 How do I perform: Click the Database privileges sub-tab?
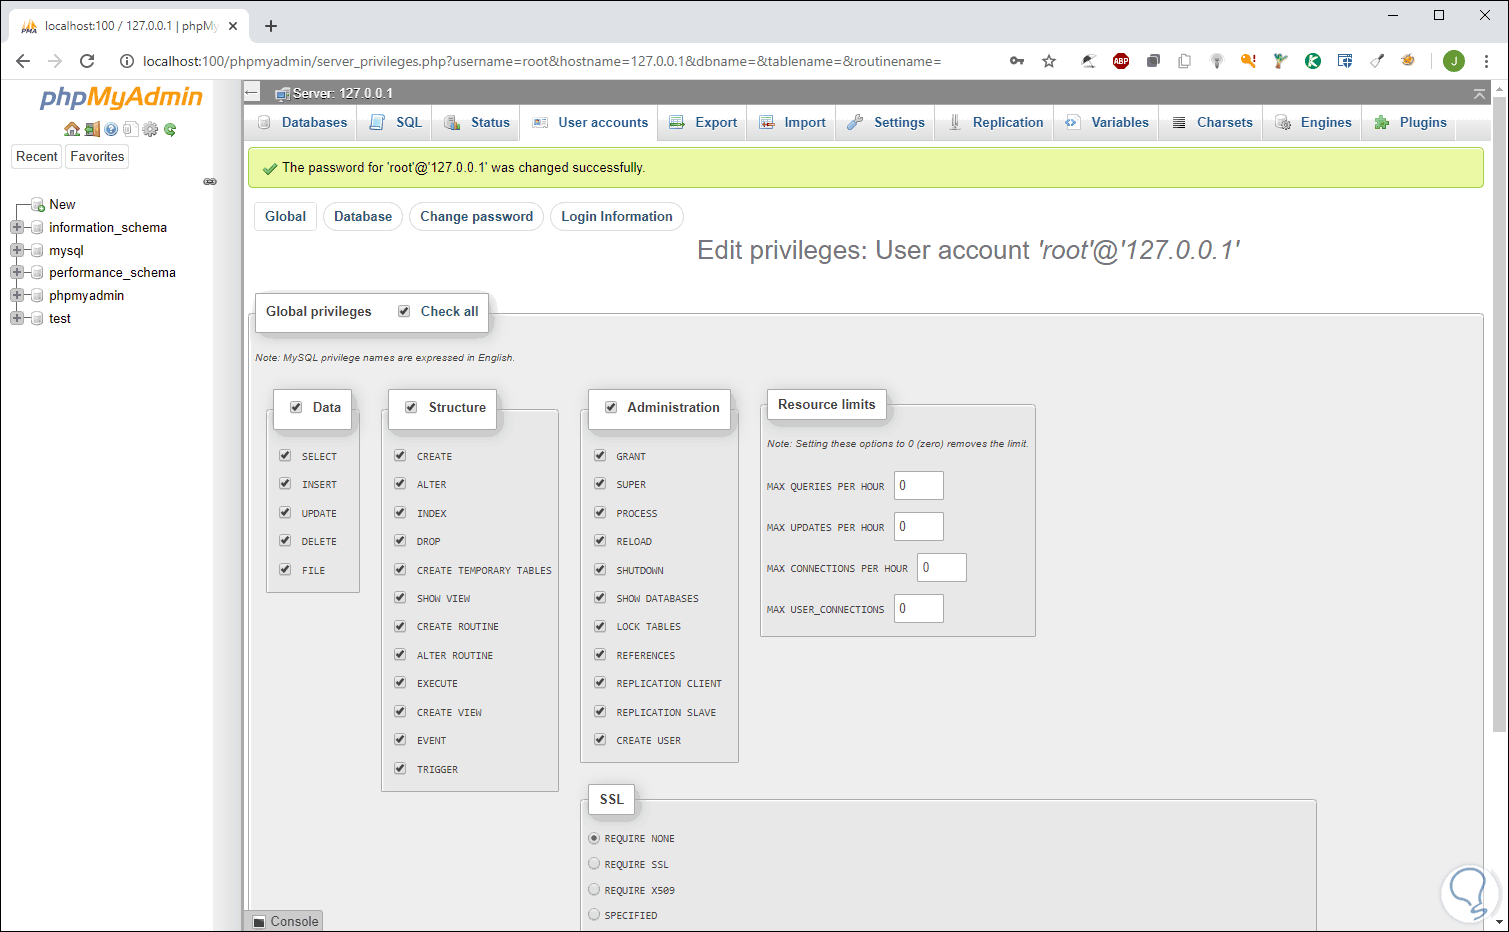pos(363,216)
